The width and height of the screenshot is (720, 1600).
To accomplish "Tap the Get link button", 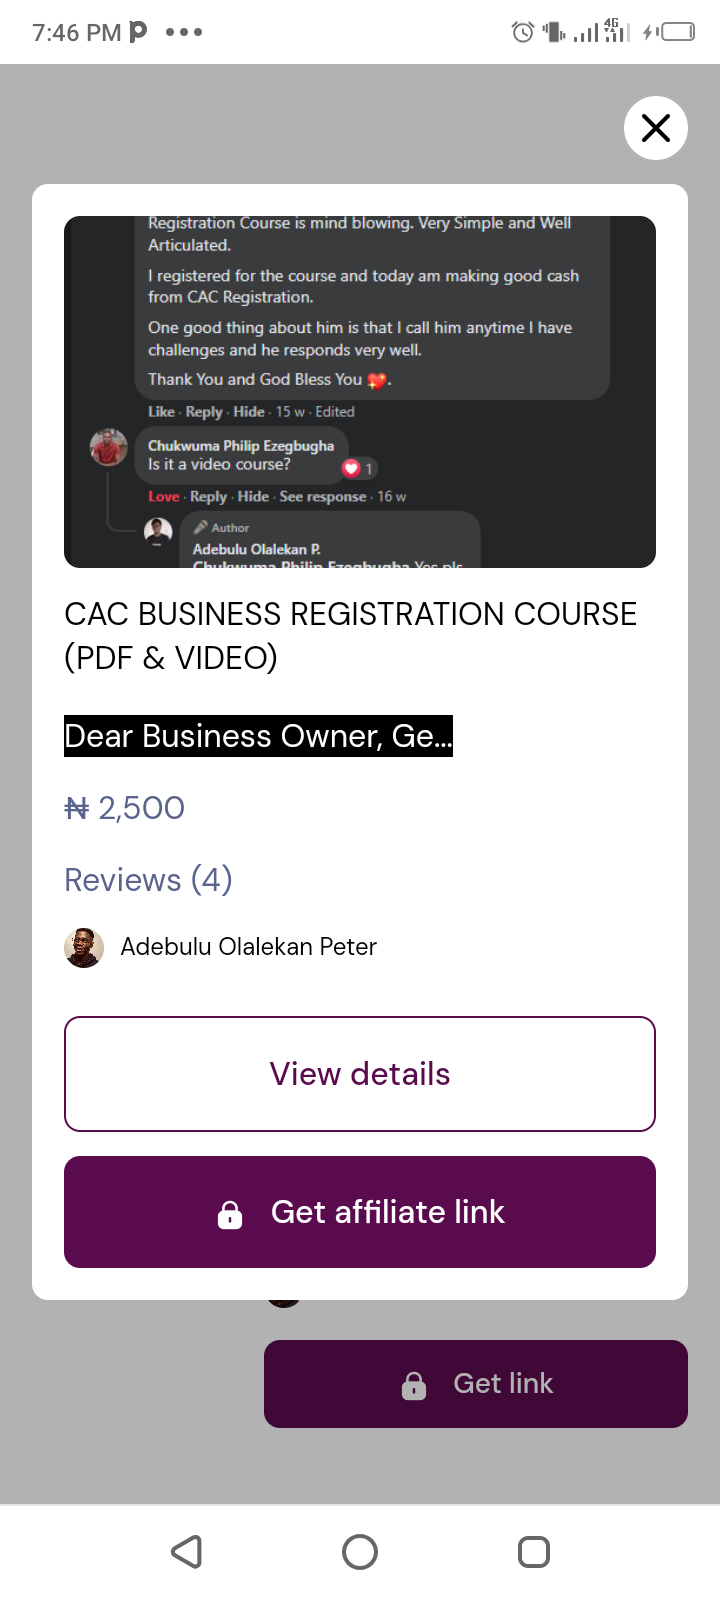I will (475, 1384).
